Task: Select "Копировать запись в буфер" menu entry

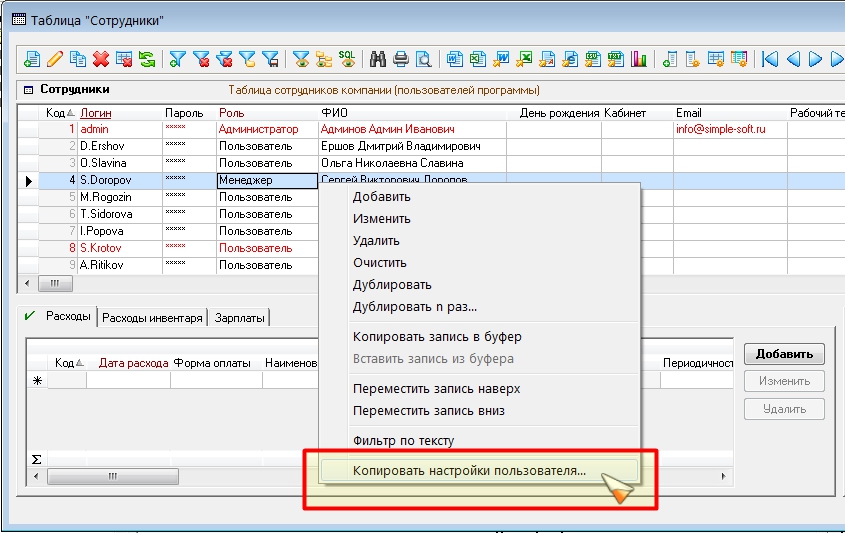Action: click(437, 336)
